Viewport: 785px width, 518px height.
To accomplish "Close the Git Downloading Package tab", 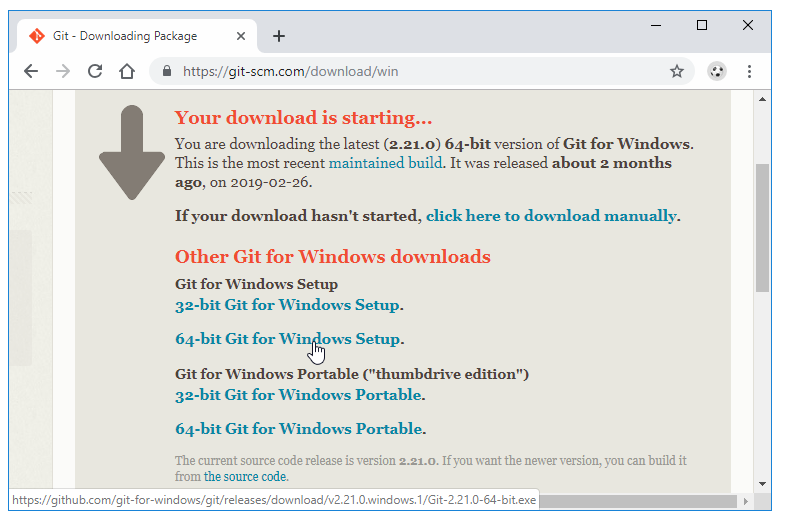I will coord(243,36).
